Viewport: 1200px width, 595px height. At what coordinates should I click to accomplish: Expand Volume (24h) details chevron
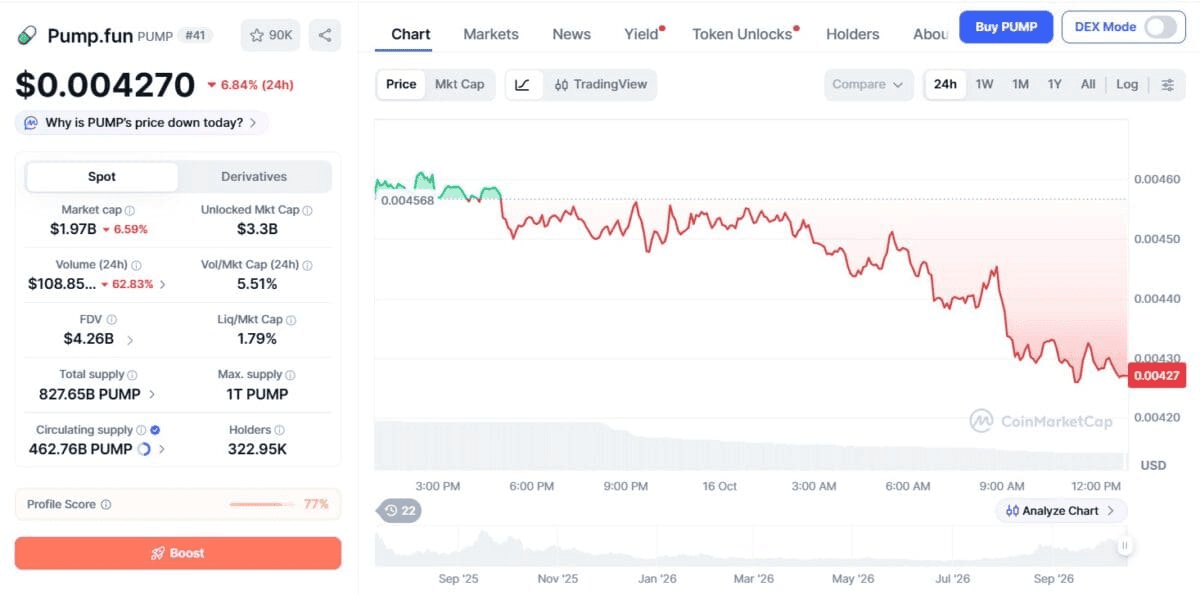tap(163, 284)
